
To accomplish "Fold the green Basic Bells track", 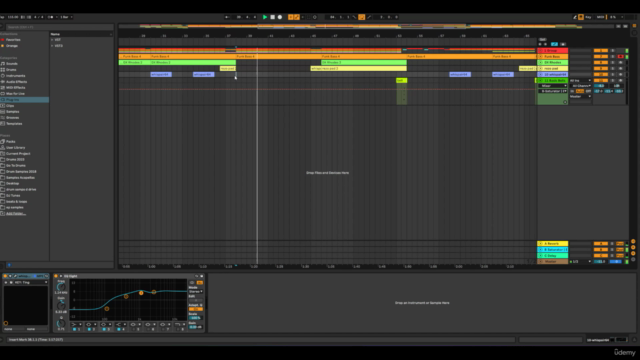I will (540, 80).
